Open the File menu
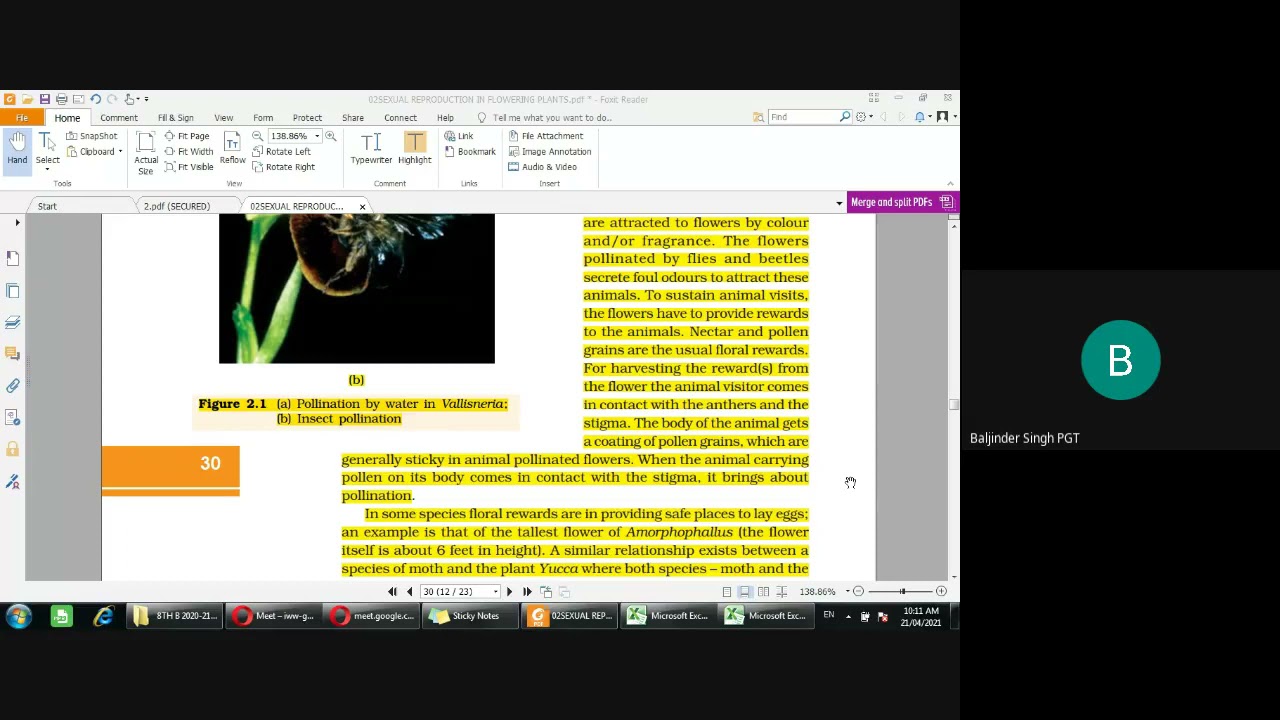Screen dimensions: 1280x720 [21, 118]
